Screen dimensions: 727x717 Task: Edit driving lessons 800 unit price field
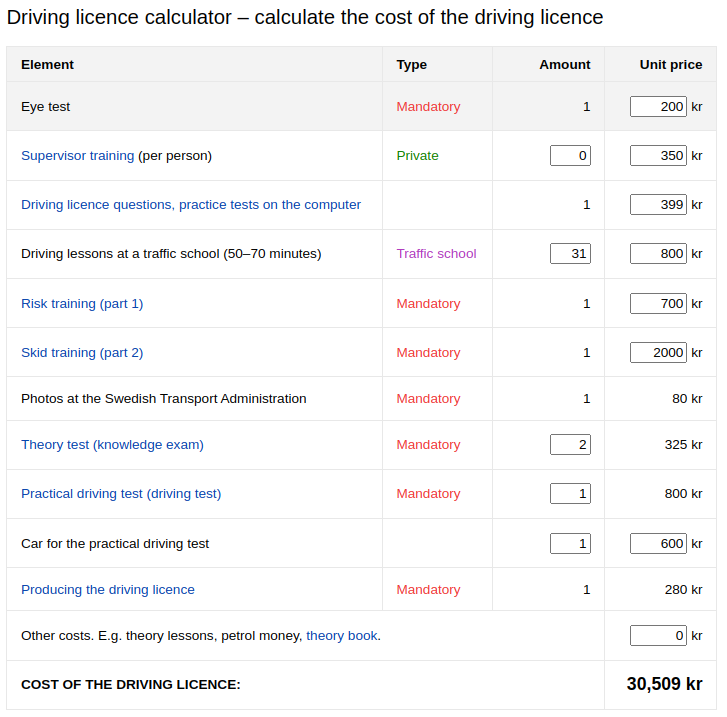pyautogui.click(x=658, y=254)
